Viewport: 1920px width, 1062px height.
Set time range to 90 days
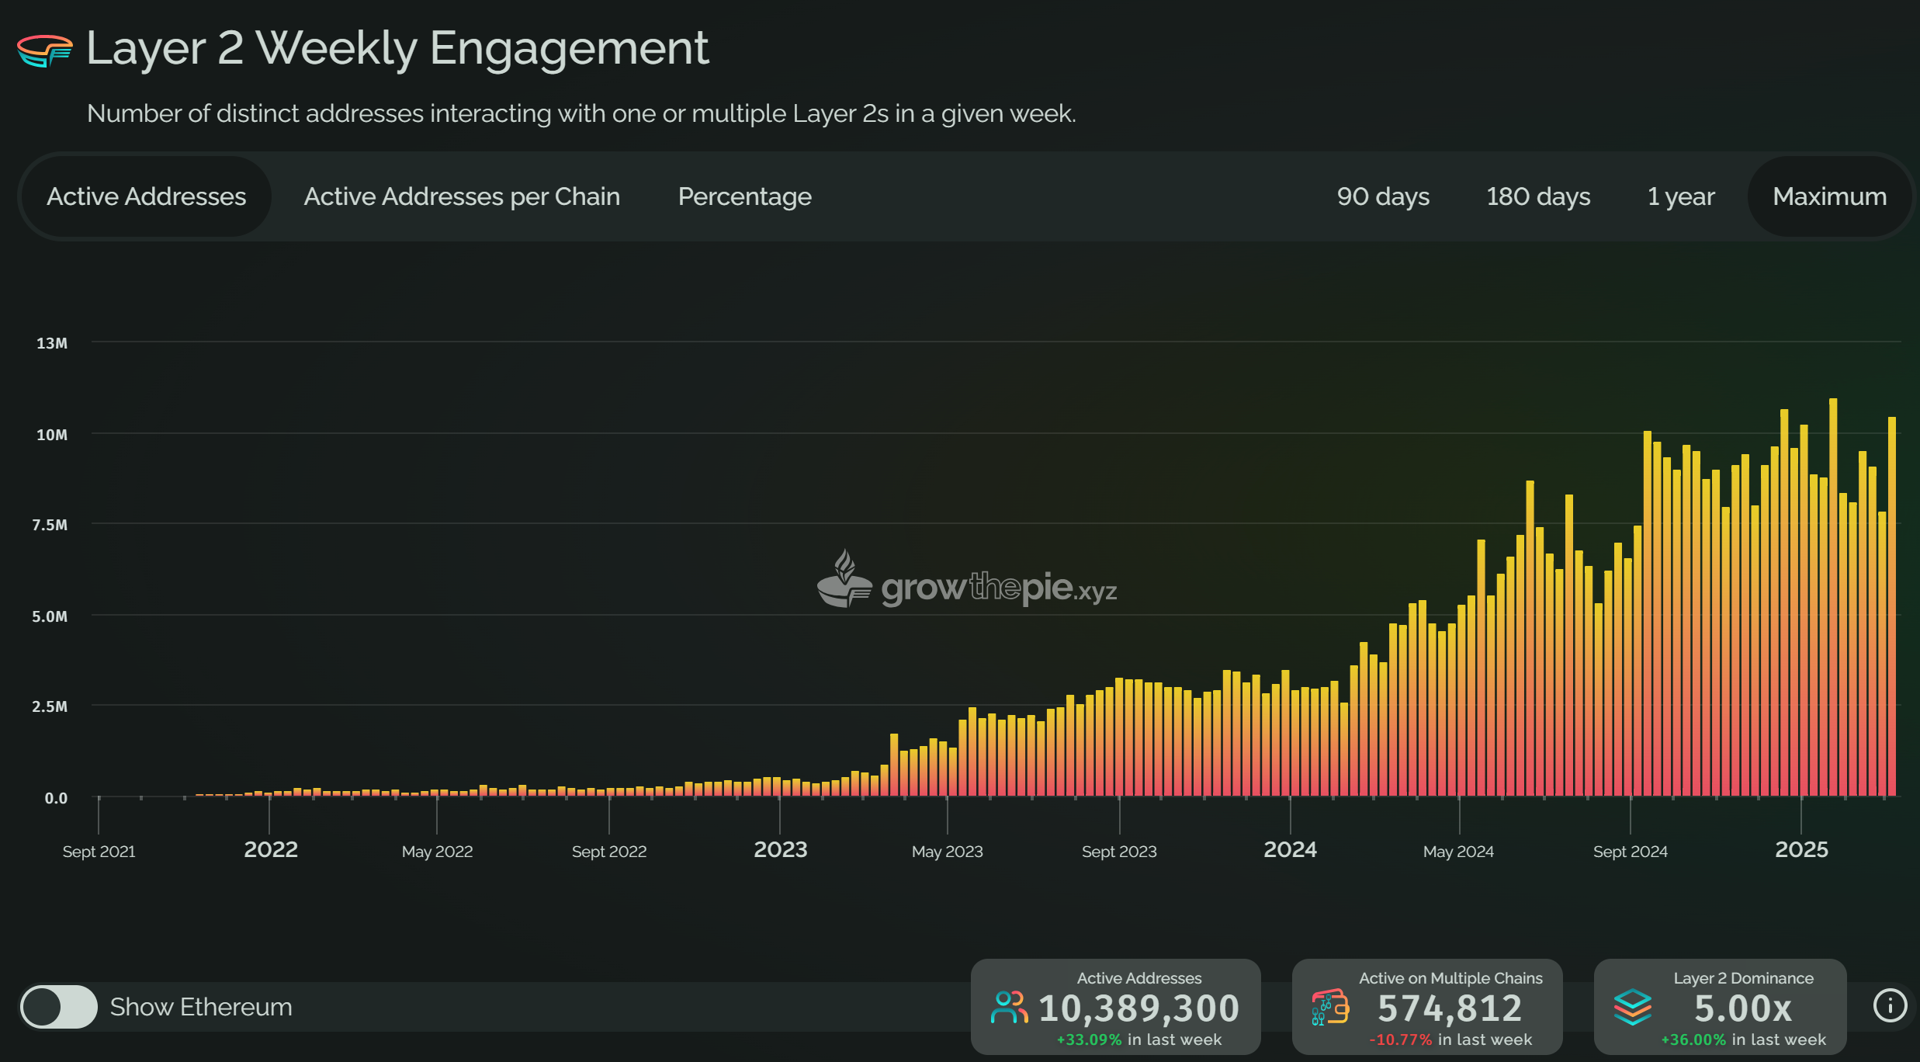point(1383,196)
